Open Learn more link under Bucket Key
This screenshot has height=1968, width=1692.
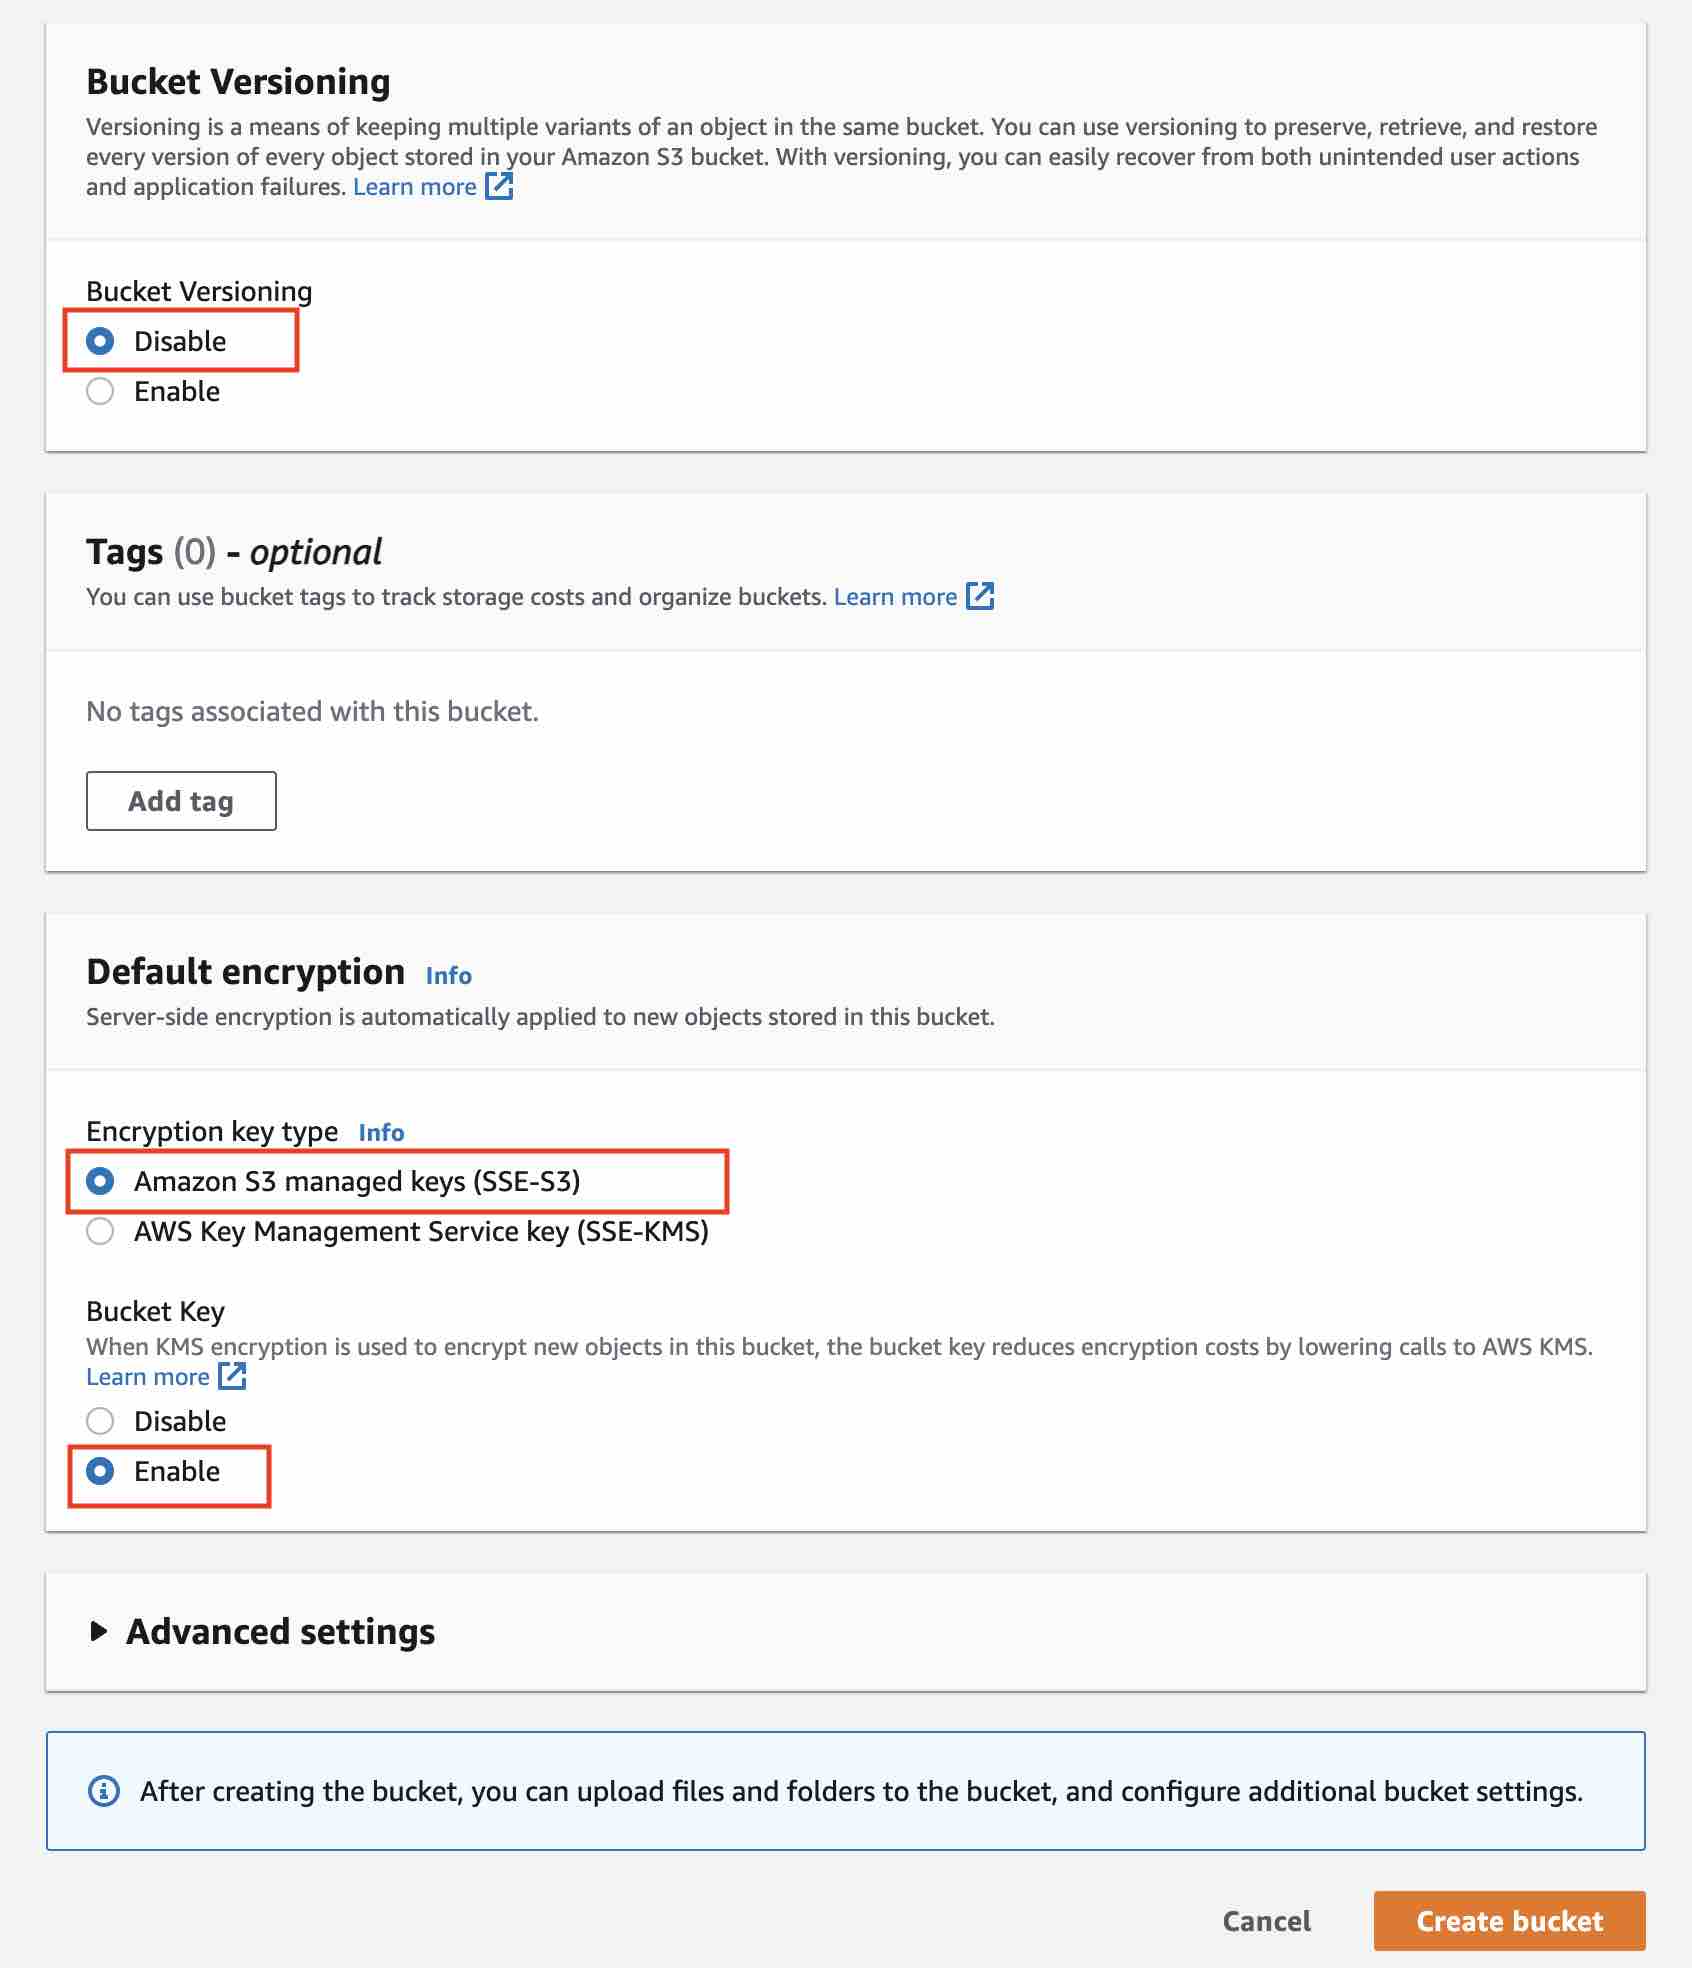pyautogui.click(x=147, y=1377)
